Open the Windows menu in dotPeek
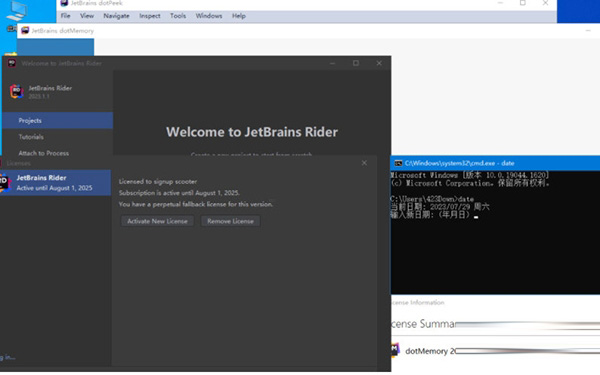Viewport: 600px width, 375px height. pos(209,16)
